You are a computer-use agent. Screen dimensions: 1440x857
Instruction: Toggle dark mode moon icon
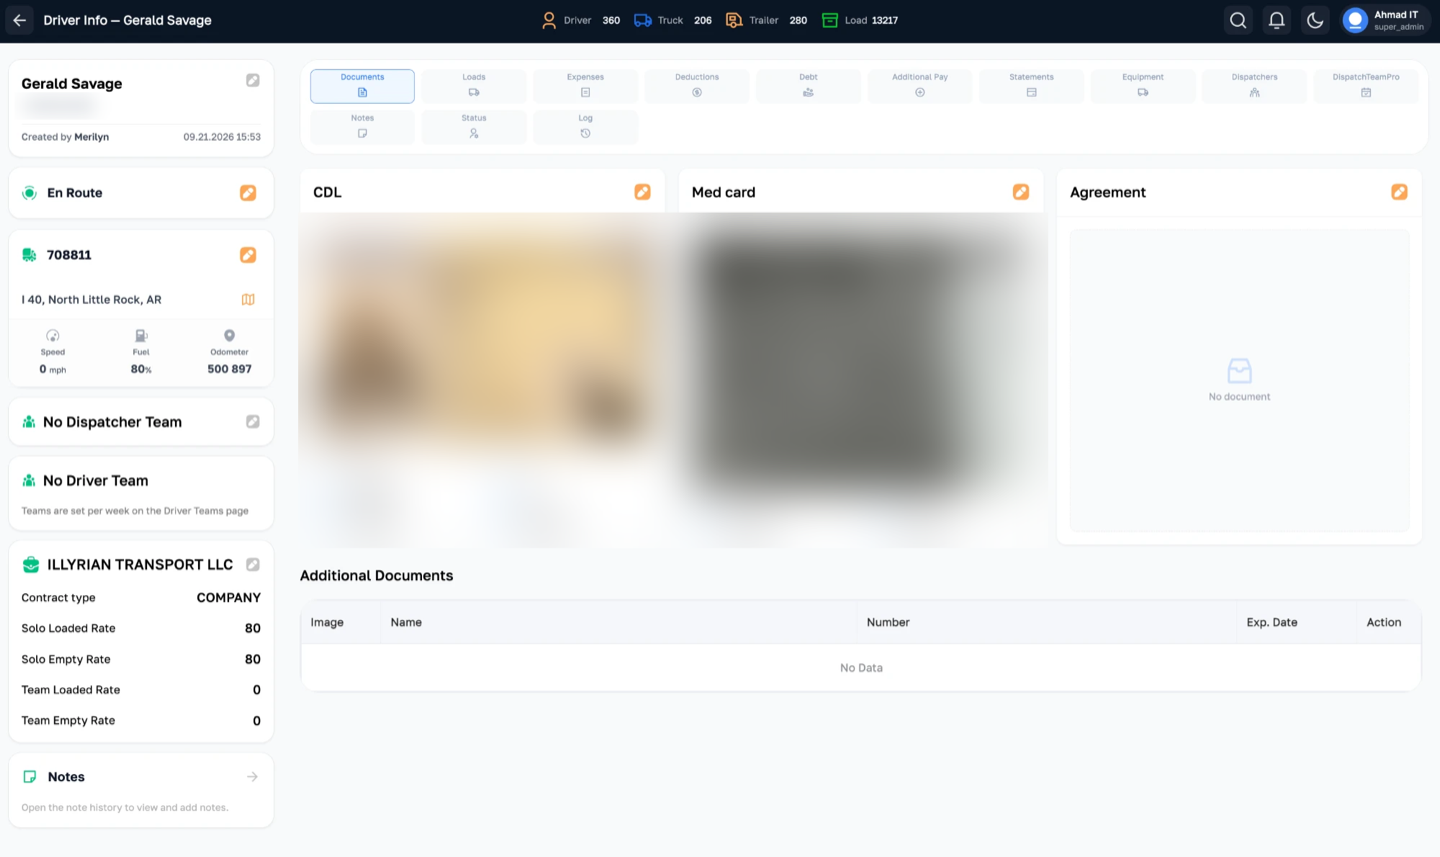(1315, 20)
